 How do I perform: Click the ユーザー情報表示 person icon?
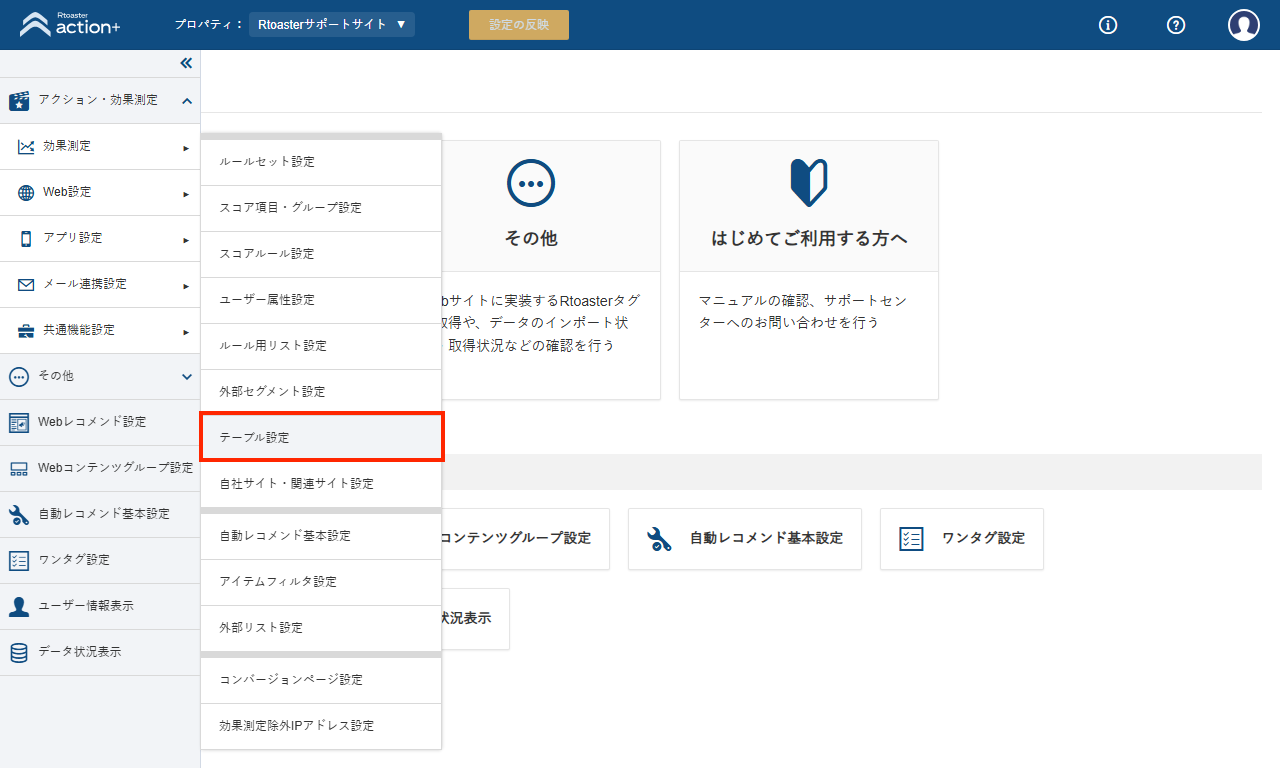(x=18, y=607)
